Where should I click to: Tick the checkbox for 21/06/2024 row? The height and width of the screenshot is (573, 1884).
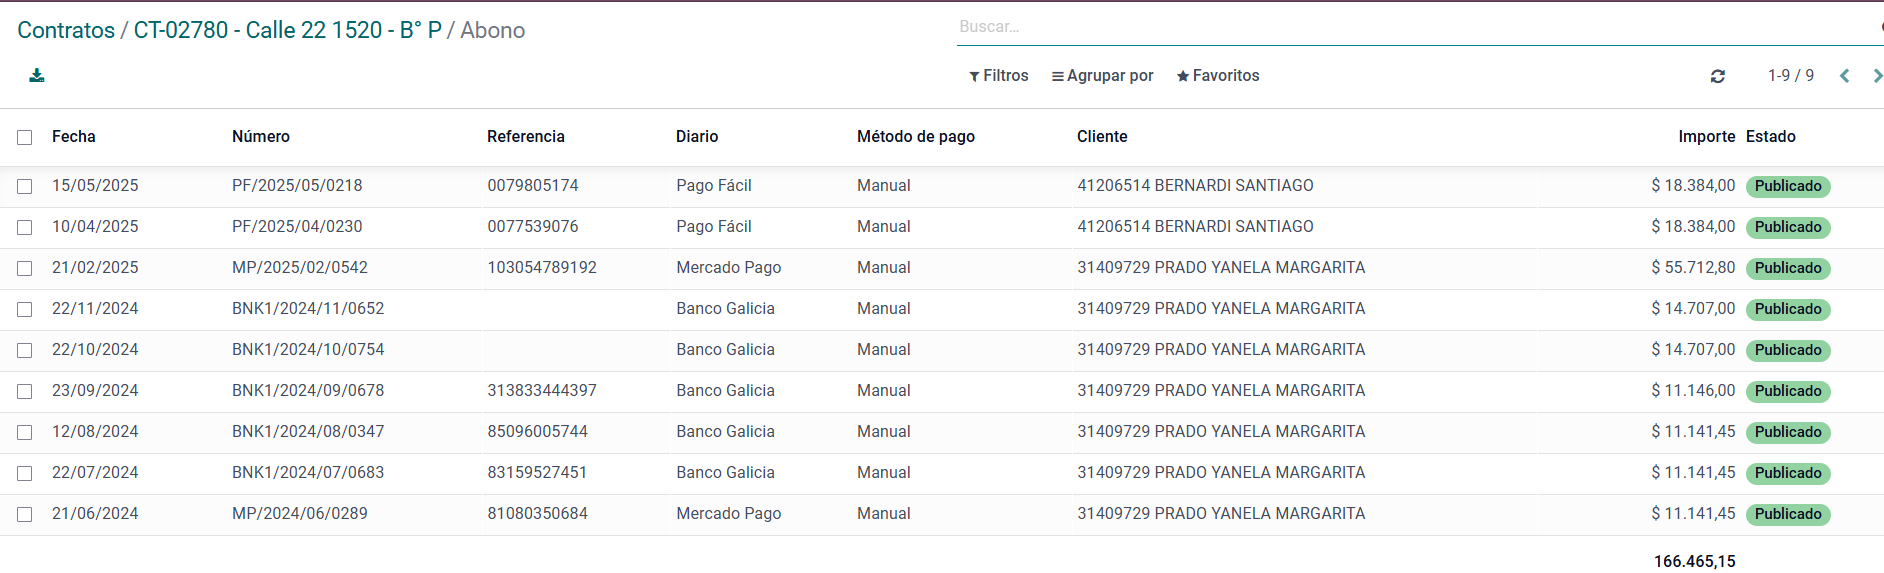pyautogui.click(x=25, y=515)
